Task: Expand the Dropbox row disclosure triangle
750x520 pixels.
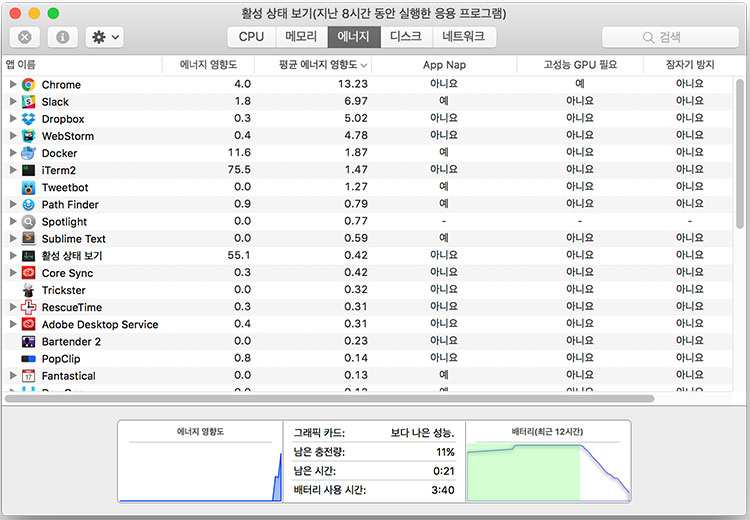Action: (x=13, y=119)
